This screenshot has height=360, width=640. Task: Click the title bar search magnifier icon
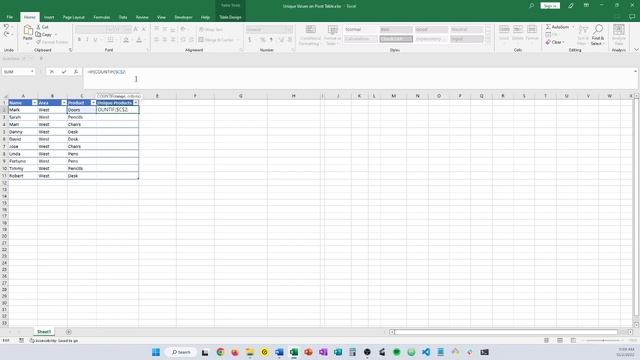point(531,6)
